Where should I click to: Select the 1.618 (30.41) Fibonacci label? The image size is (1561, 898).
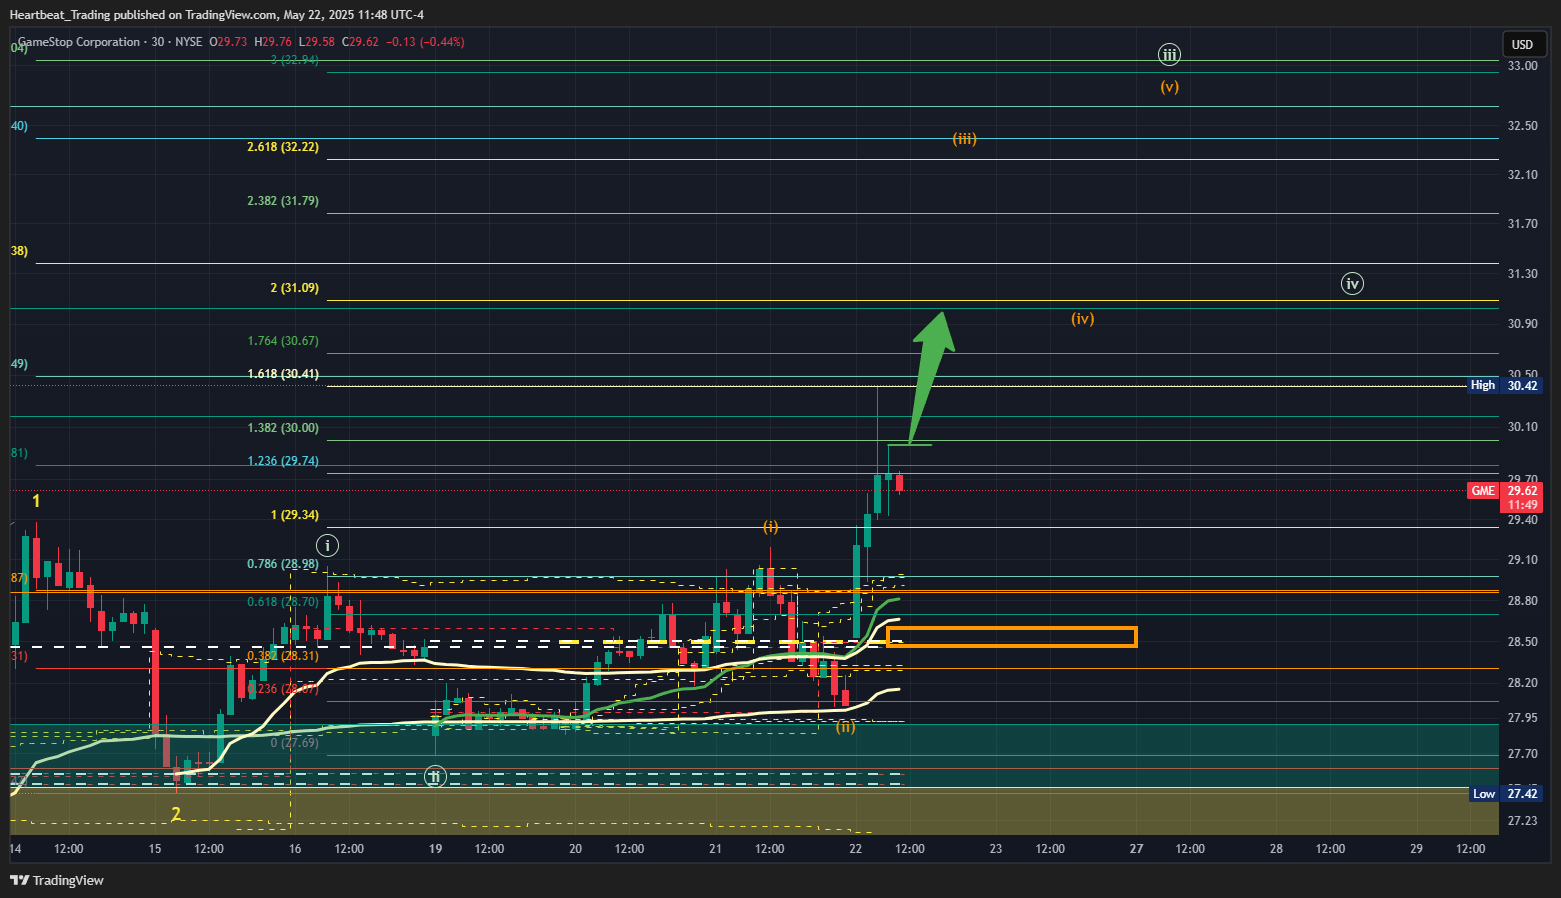click(x=283, y=374)
